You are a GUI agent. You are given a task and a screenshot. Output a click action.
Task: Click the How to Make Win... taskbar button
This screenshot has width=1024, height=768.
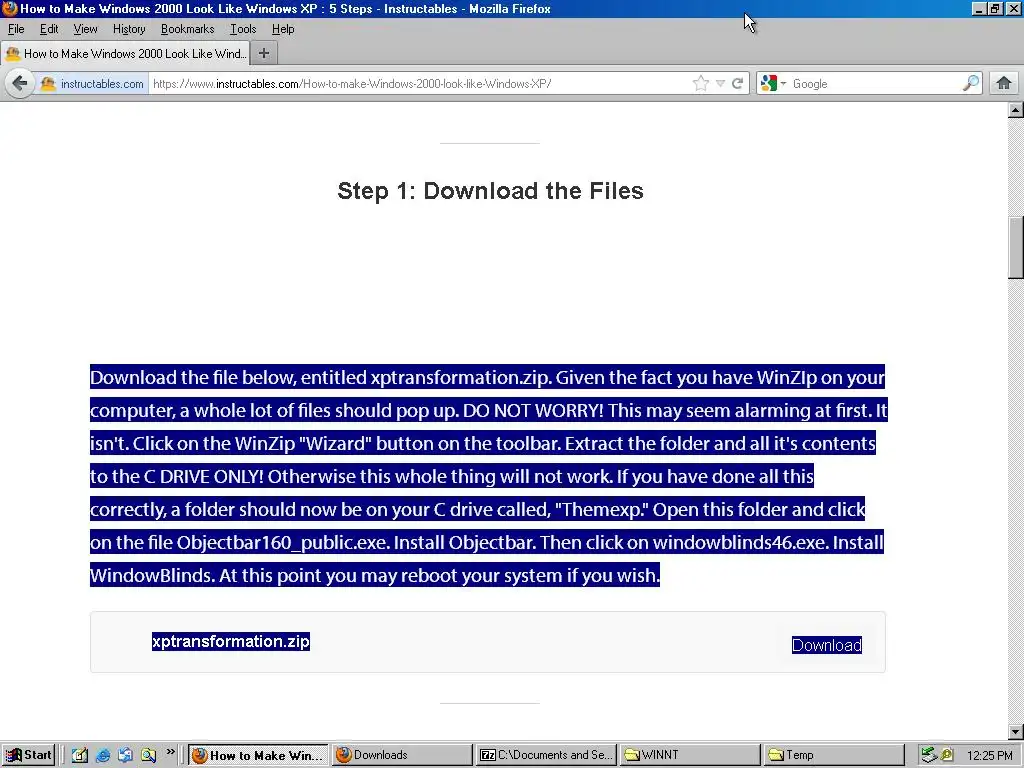[259, 755]
